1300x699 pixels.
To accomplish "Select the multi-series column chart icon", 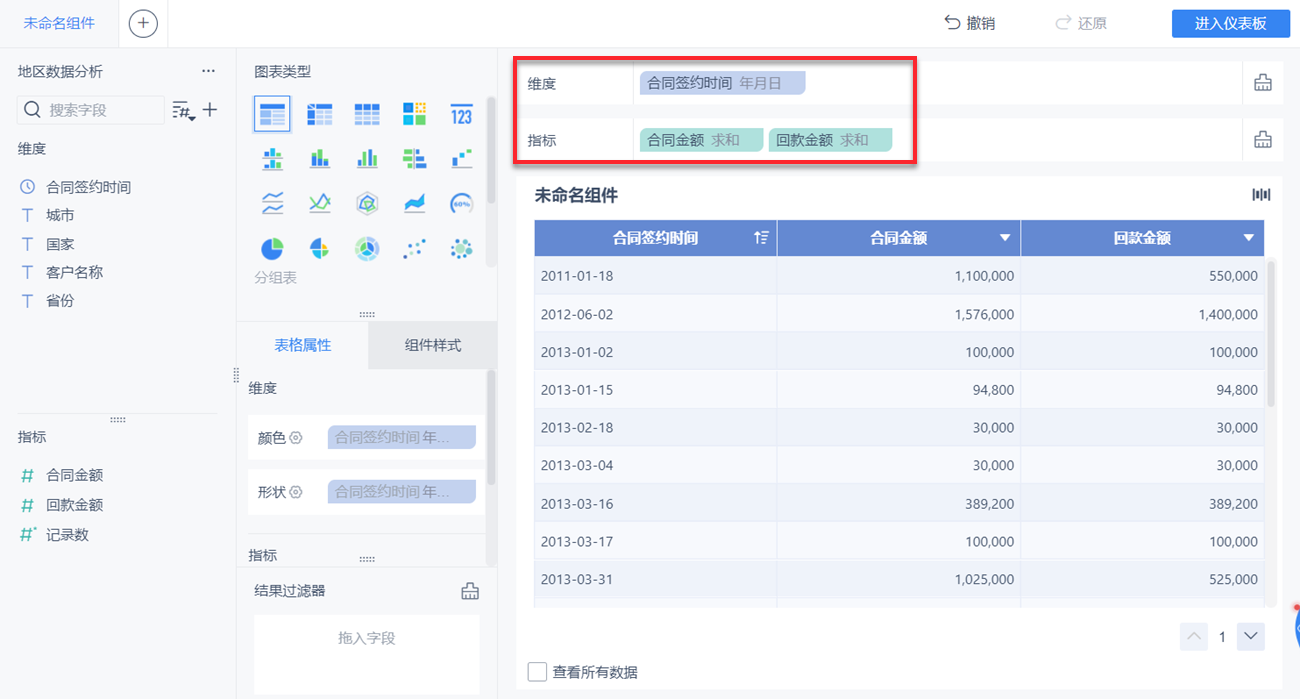I will click(x=367, y=158).
